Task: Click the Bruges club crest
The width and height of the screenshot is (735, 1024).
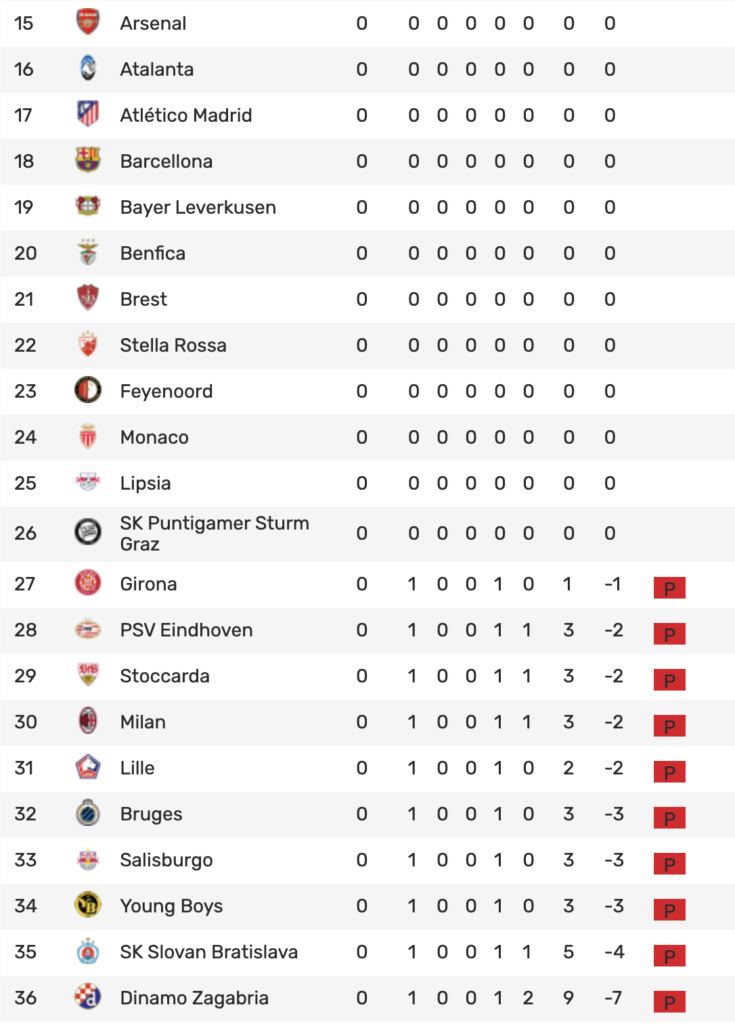Action: (88, 813)
